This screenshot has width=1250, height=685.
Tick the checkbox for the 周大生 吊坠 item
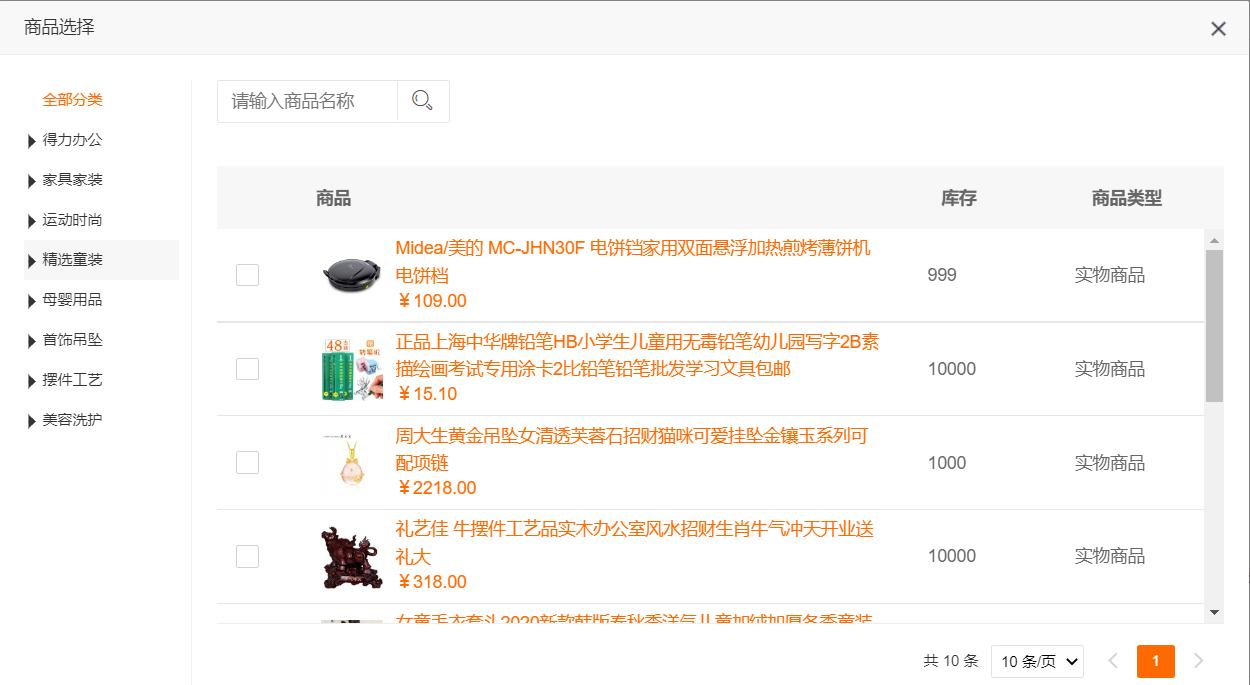[247, 462]
